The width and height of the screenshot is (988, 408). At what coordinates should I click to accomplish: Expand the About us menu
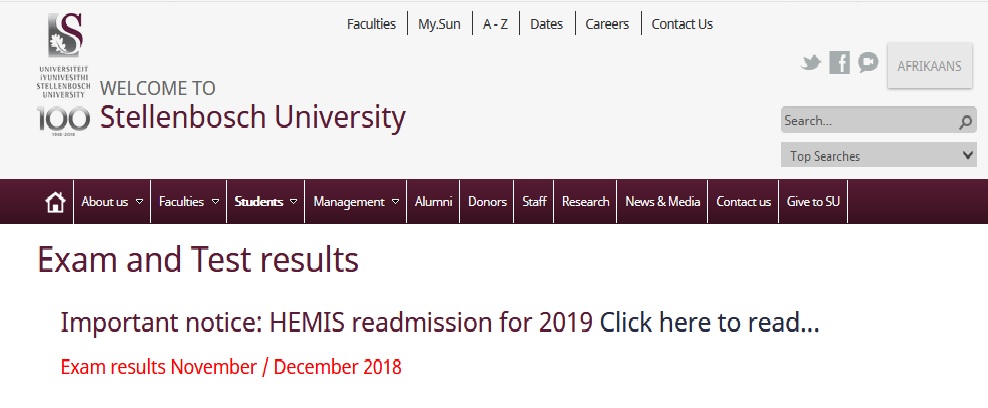[112, 202]
